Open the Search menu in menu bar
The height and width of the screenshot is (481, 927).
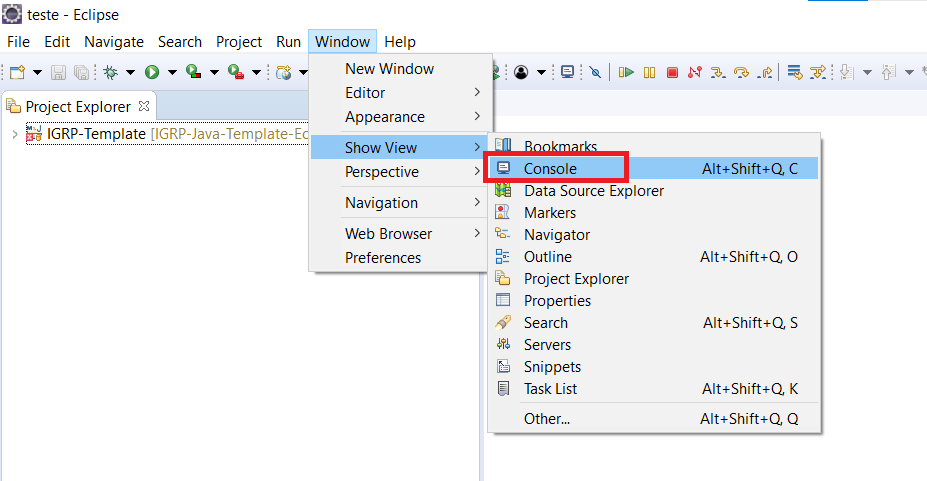tap(180, 42)
